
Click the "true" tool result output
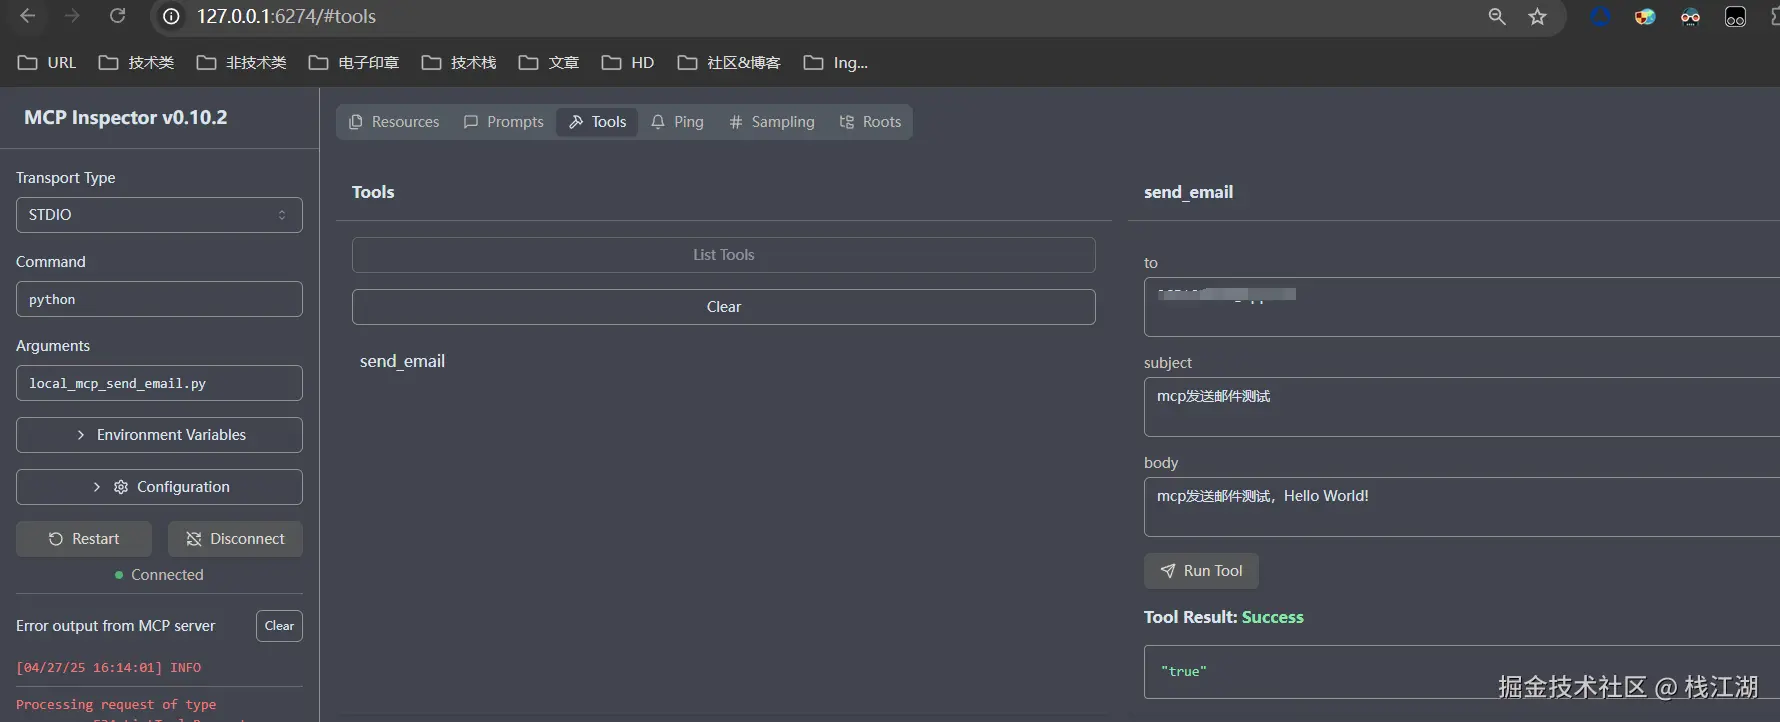(x=1184, y=672)
